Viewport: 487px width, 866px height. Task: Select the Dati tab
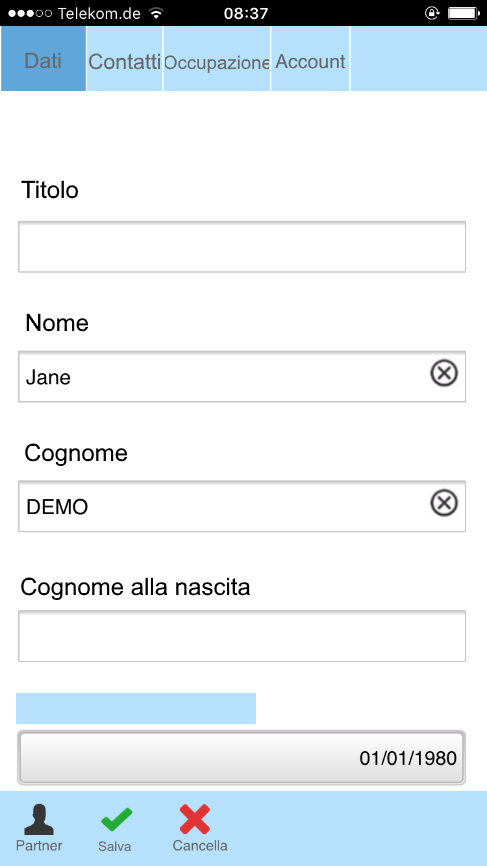43,59
